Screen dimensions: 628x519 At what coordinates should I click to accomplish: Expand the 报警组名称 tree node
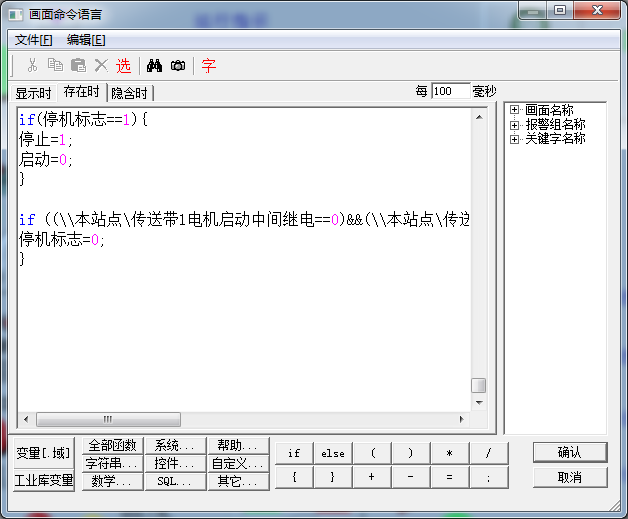(514, 125)
